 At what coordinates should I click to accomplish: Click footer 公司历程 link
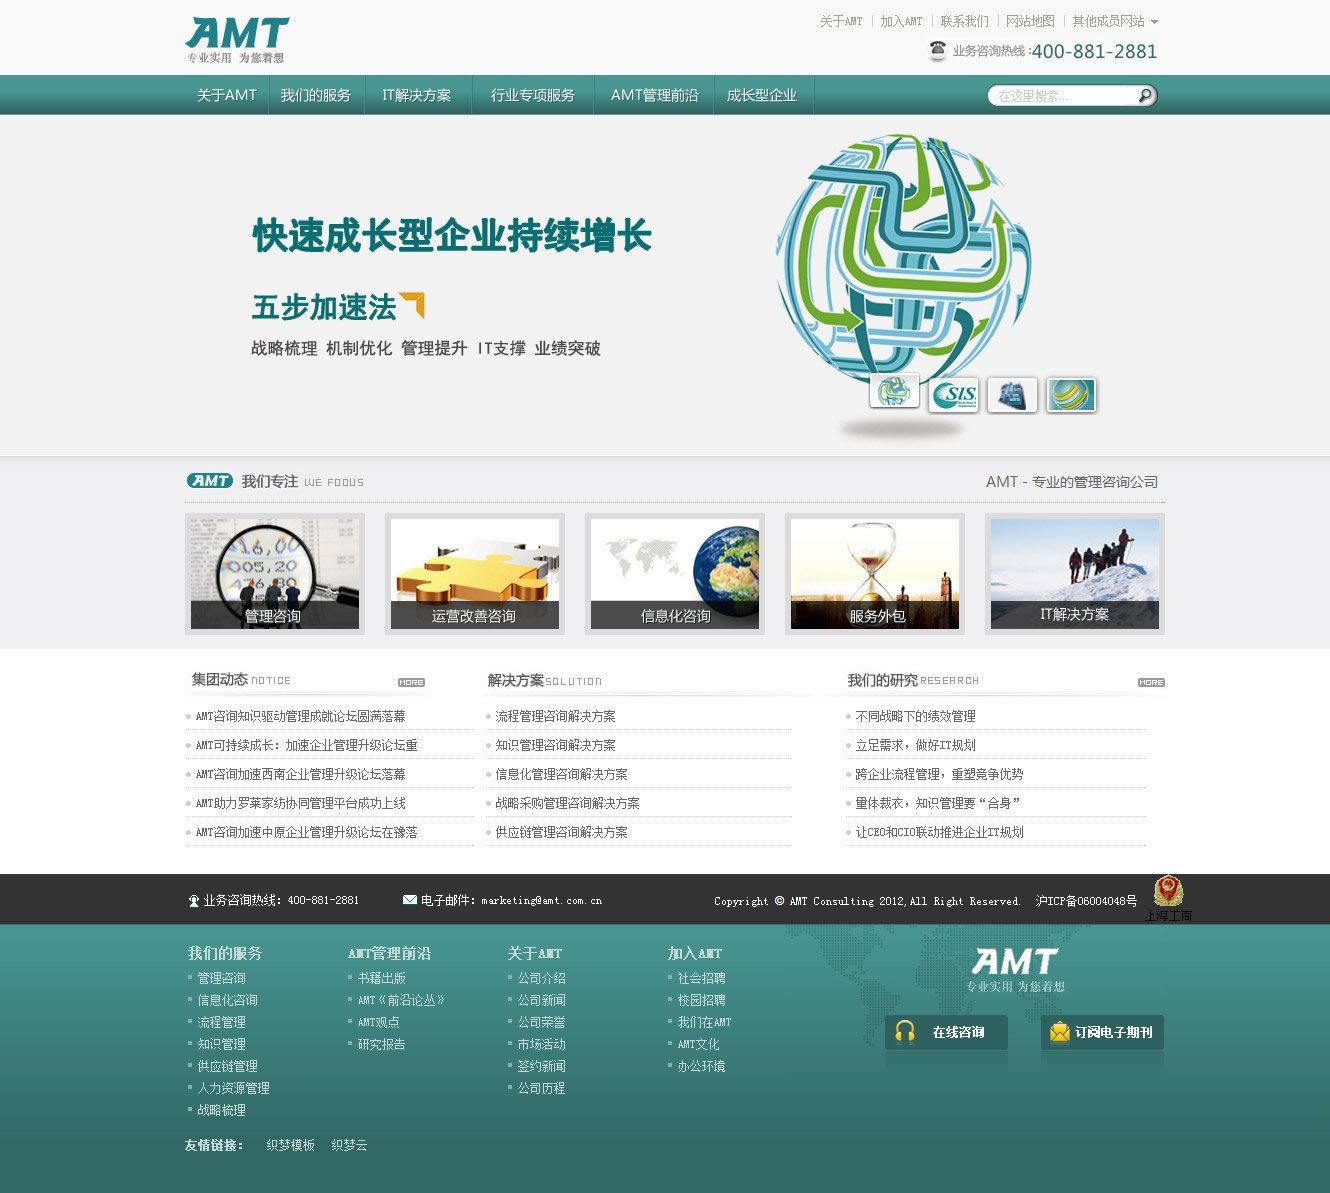541,1088
